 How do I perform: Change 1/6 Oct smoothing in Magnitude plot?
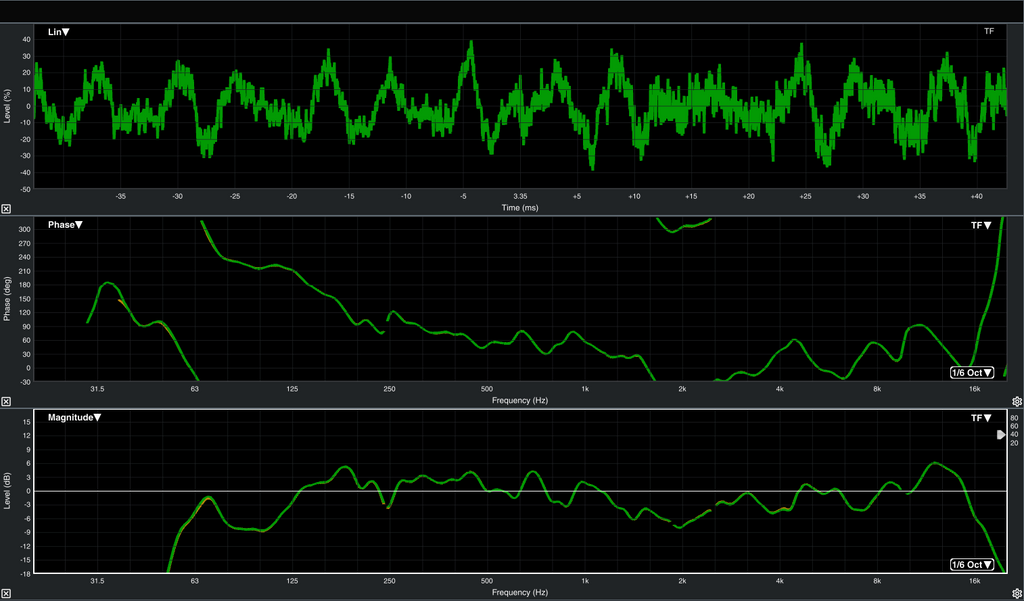click(971, 565)
